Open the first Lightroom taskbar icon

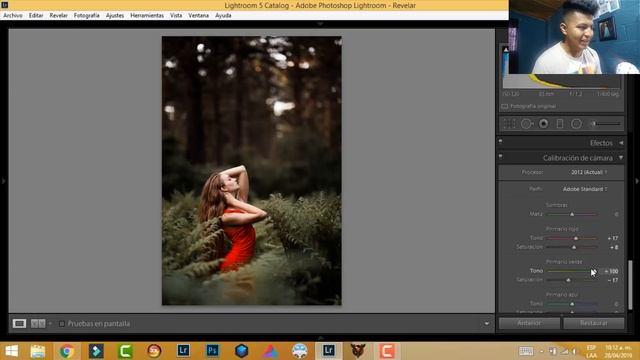click(x=183, y=351)
